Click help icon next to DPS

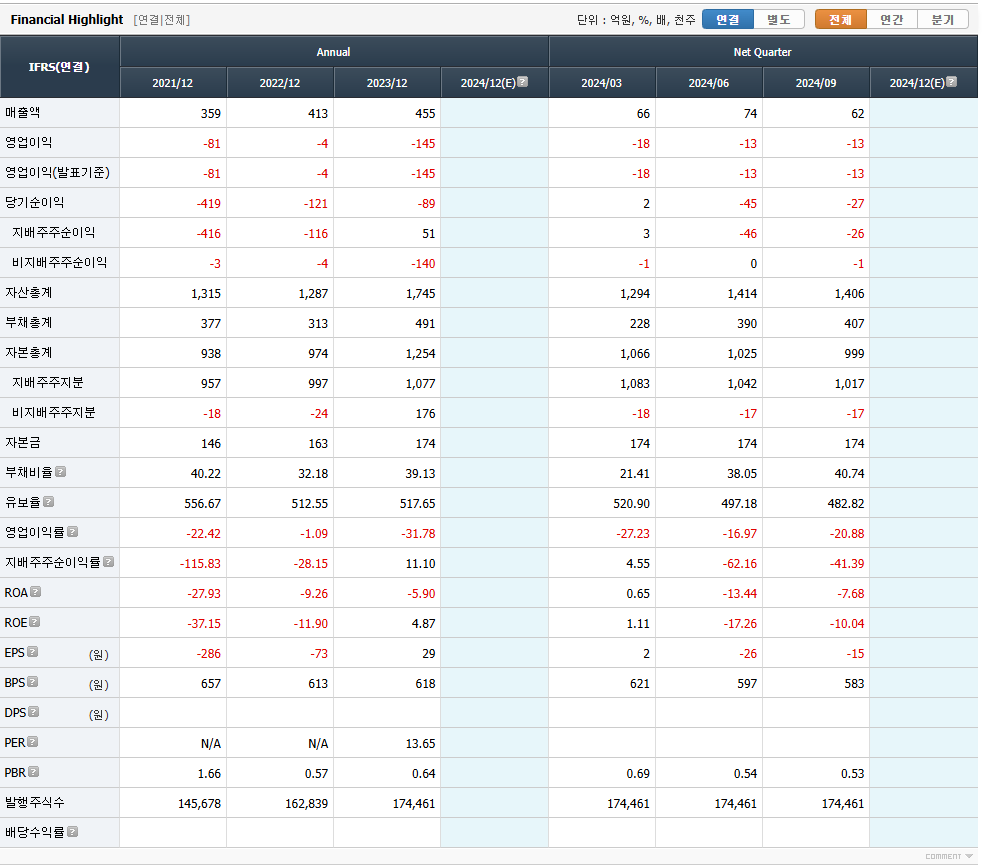coord(34,713)
